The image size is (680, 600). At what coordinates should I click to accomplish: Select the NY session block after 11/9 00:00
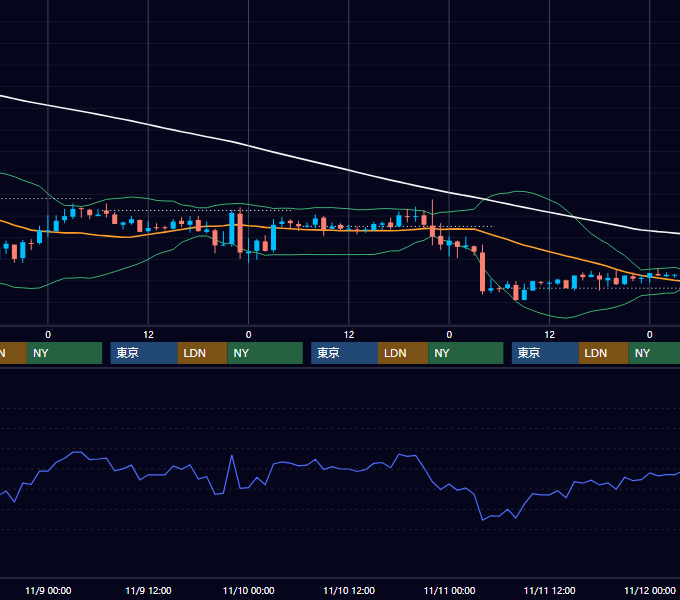[64, 353]
